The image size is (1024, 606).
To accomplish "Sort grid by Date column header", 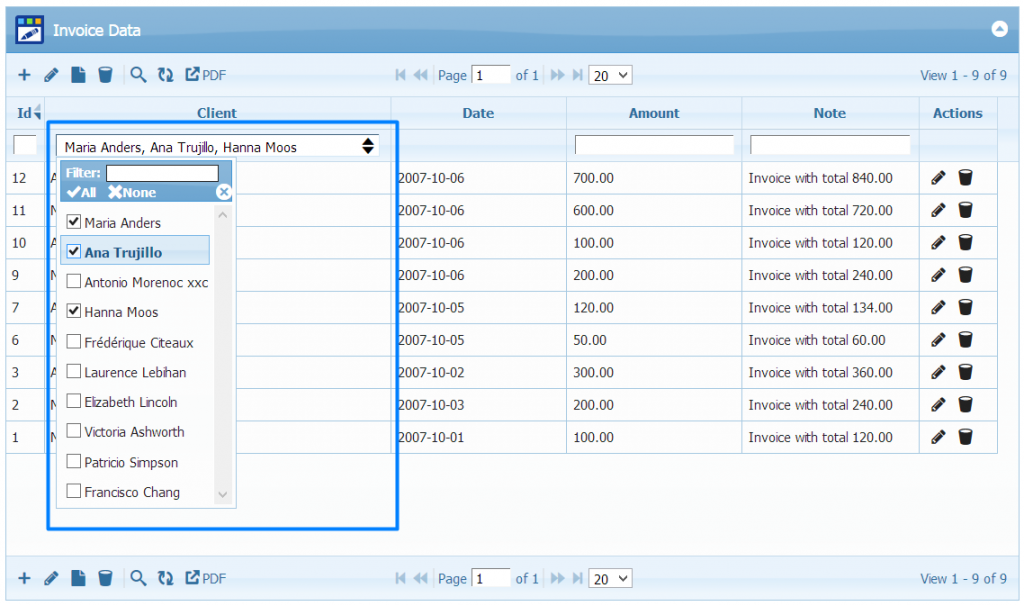I will 478,113.
